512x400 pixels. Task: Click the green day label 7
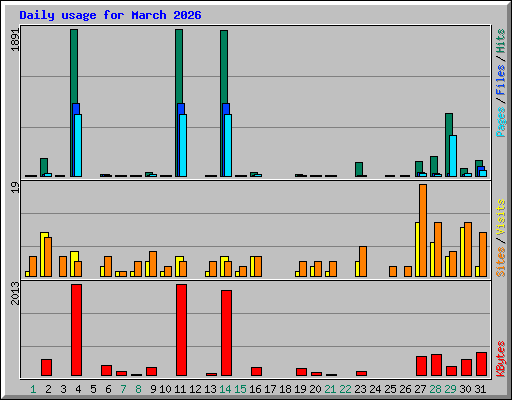tap(123, 389)
